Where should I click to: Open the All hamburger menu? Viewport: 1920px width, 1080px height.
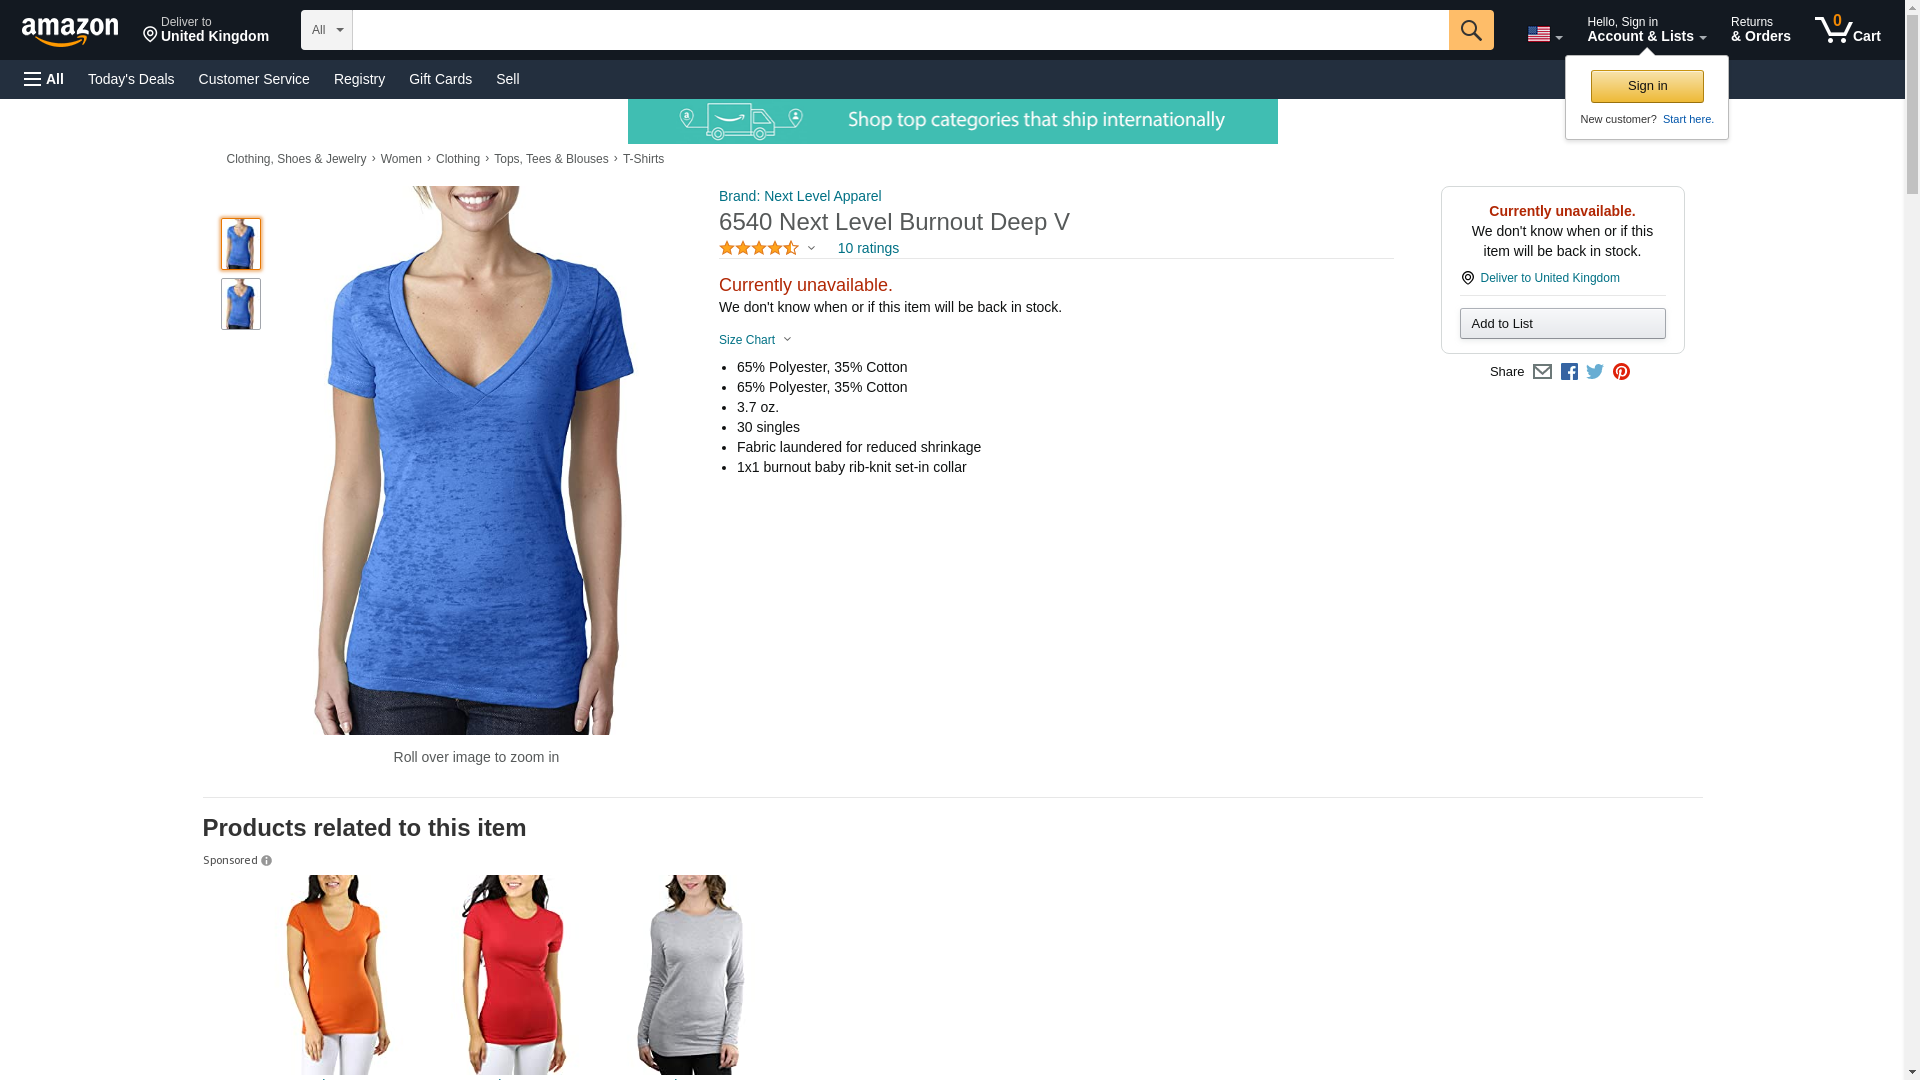point(44,79)
